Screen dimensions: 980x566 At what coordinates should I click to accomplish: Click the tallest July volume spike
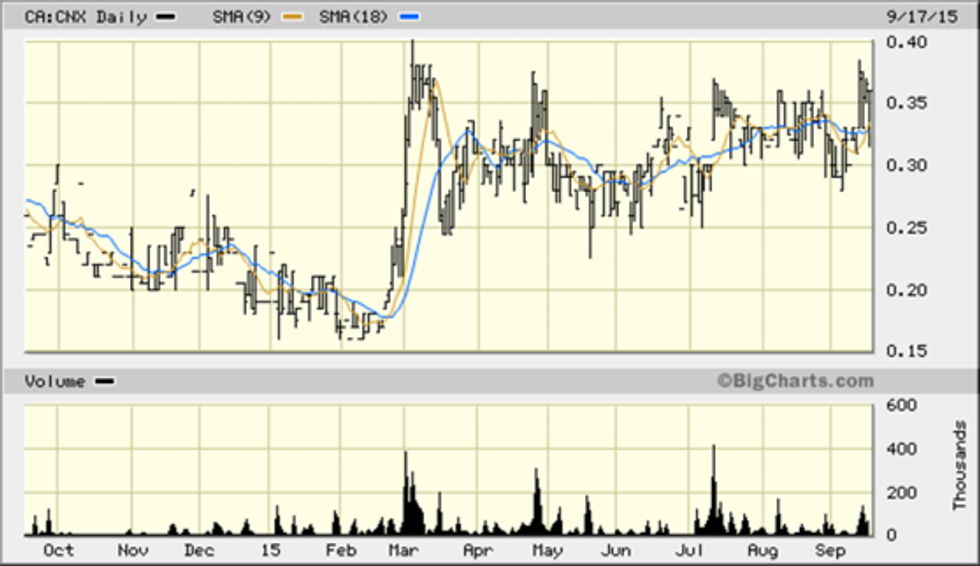coord(713,490)
